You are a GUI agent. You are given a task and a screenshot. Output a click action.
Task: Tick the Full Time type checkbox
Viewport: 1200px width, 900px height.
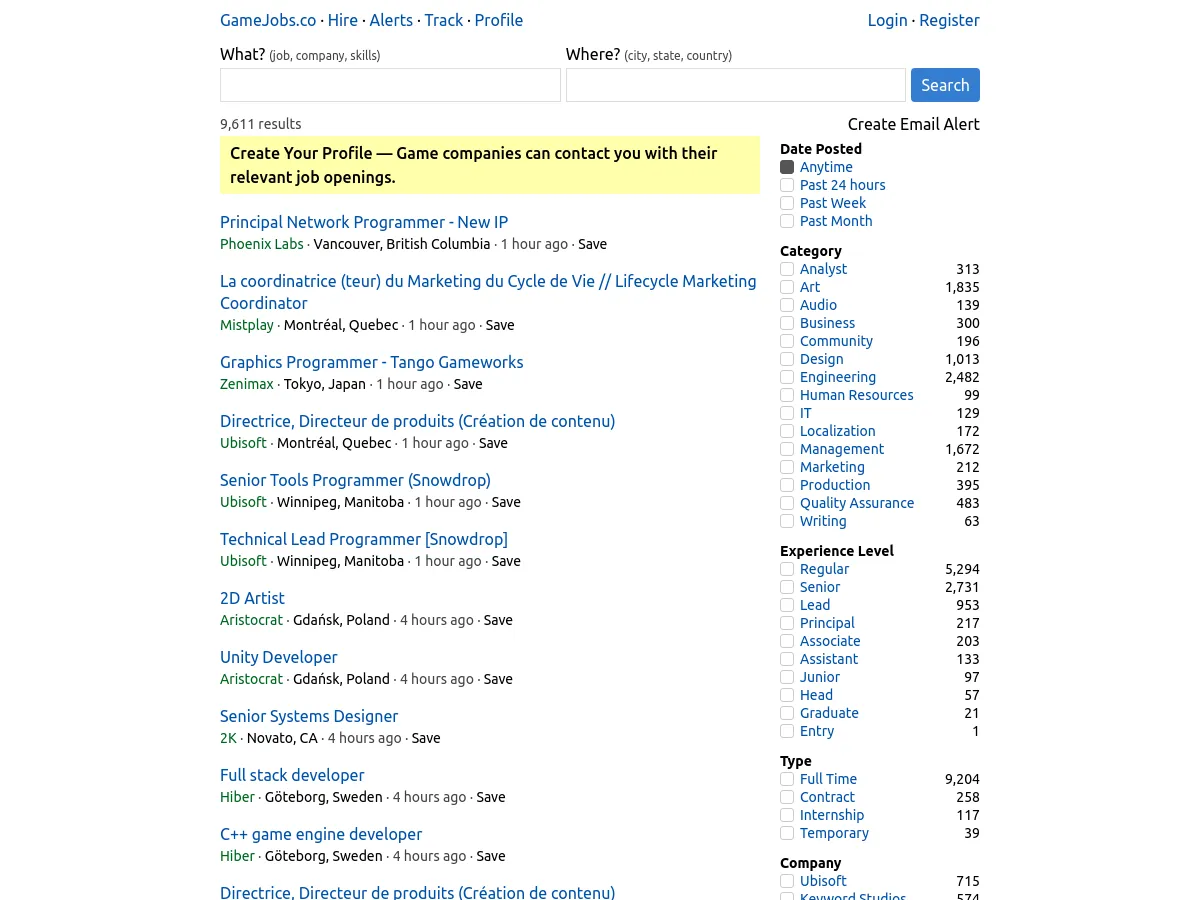tap(787, 779)
